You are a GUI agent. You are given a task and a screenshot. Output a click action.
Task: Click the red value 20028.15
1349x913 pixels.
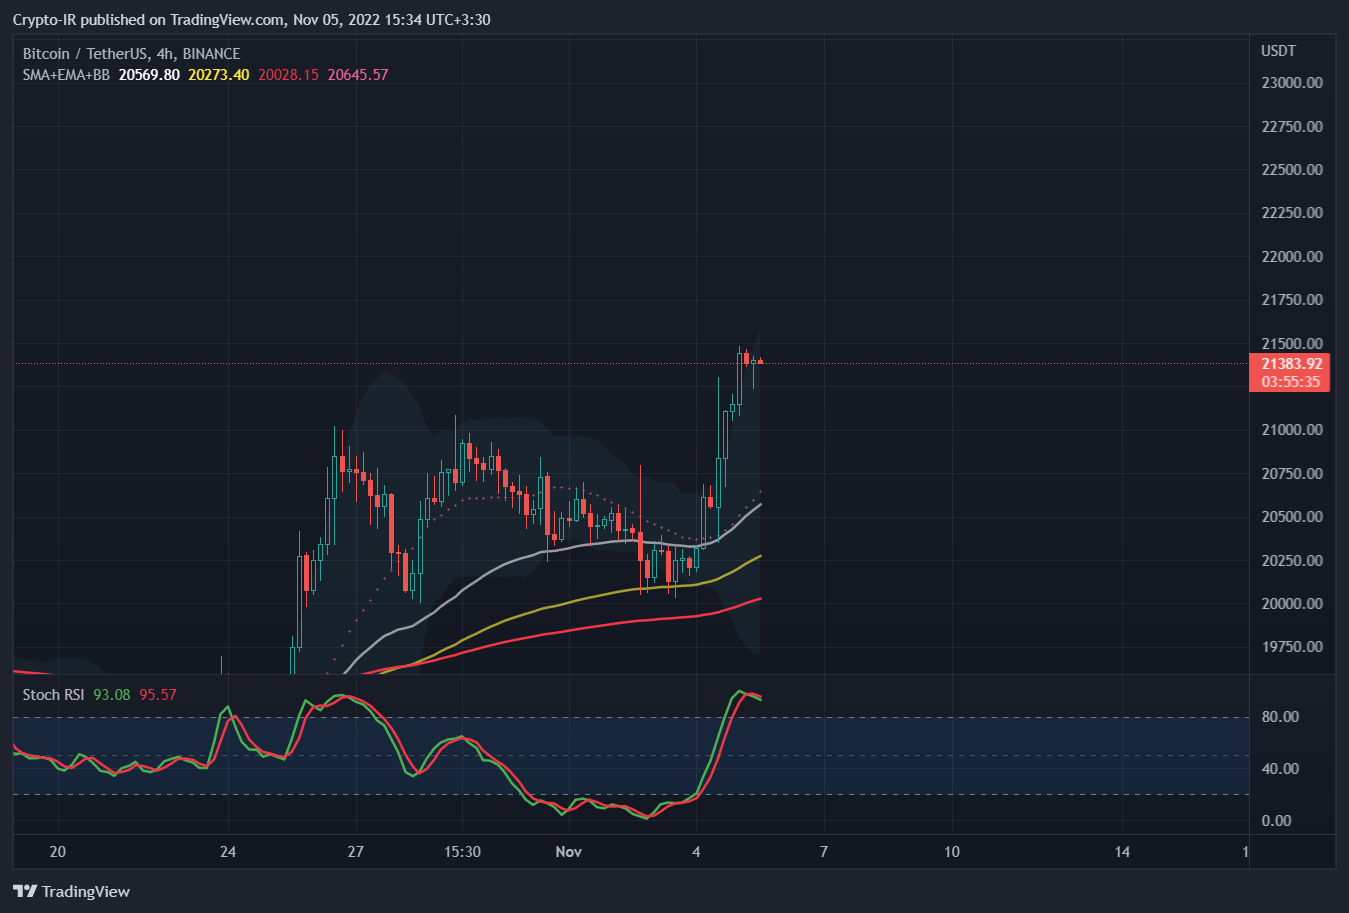pyautogui.click(x=289, y=75)
